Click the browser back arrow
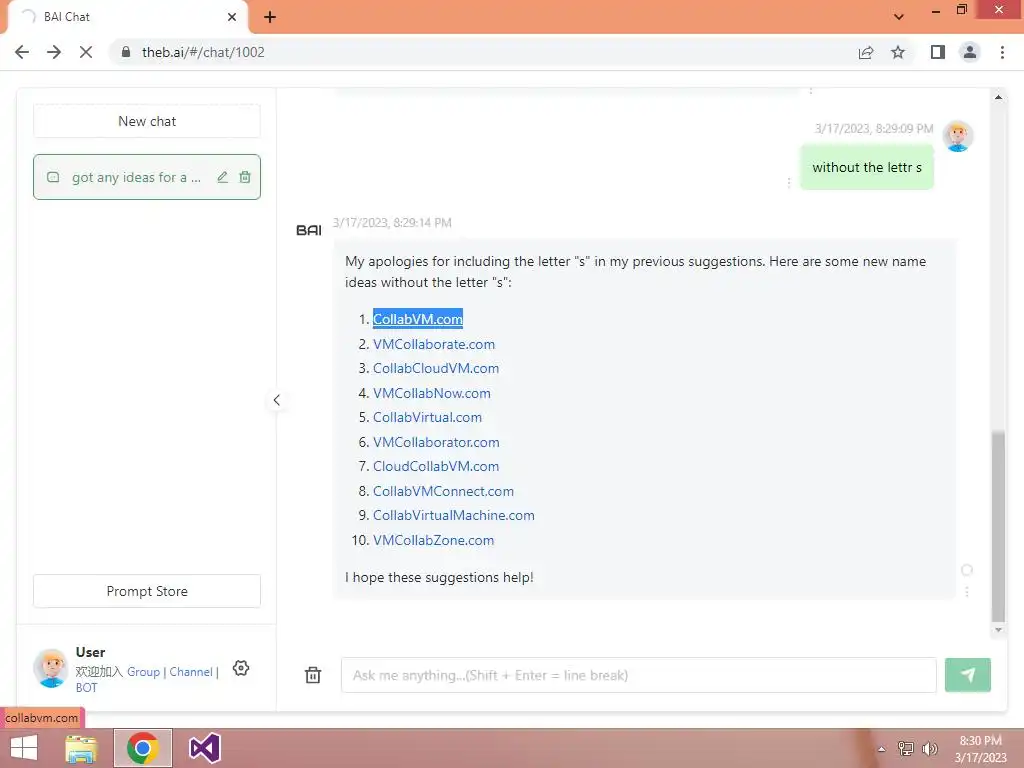The width and height of the screenshot is (1024, 768). click(x=22, y=52)
